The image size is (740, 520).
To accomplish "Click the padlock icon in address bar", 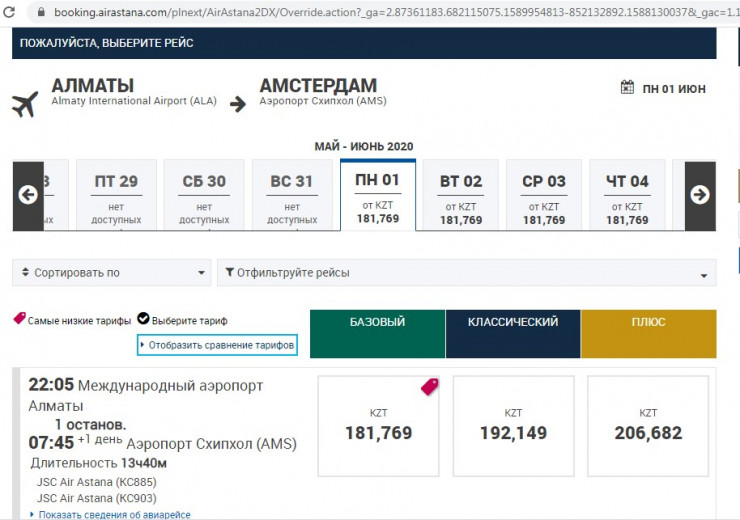I will pyautogui.click(x=40, y=13).
